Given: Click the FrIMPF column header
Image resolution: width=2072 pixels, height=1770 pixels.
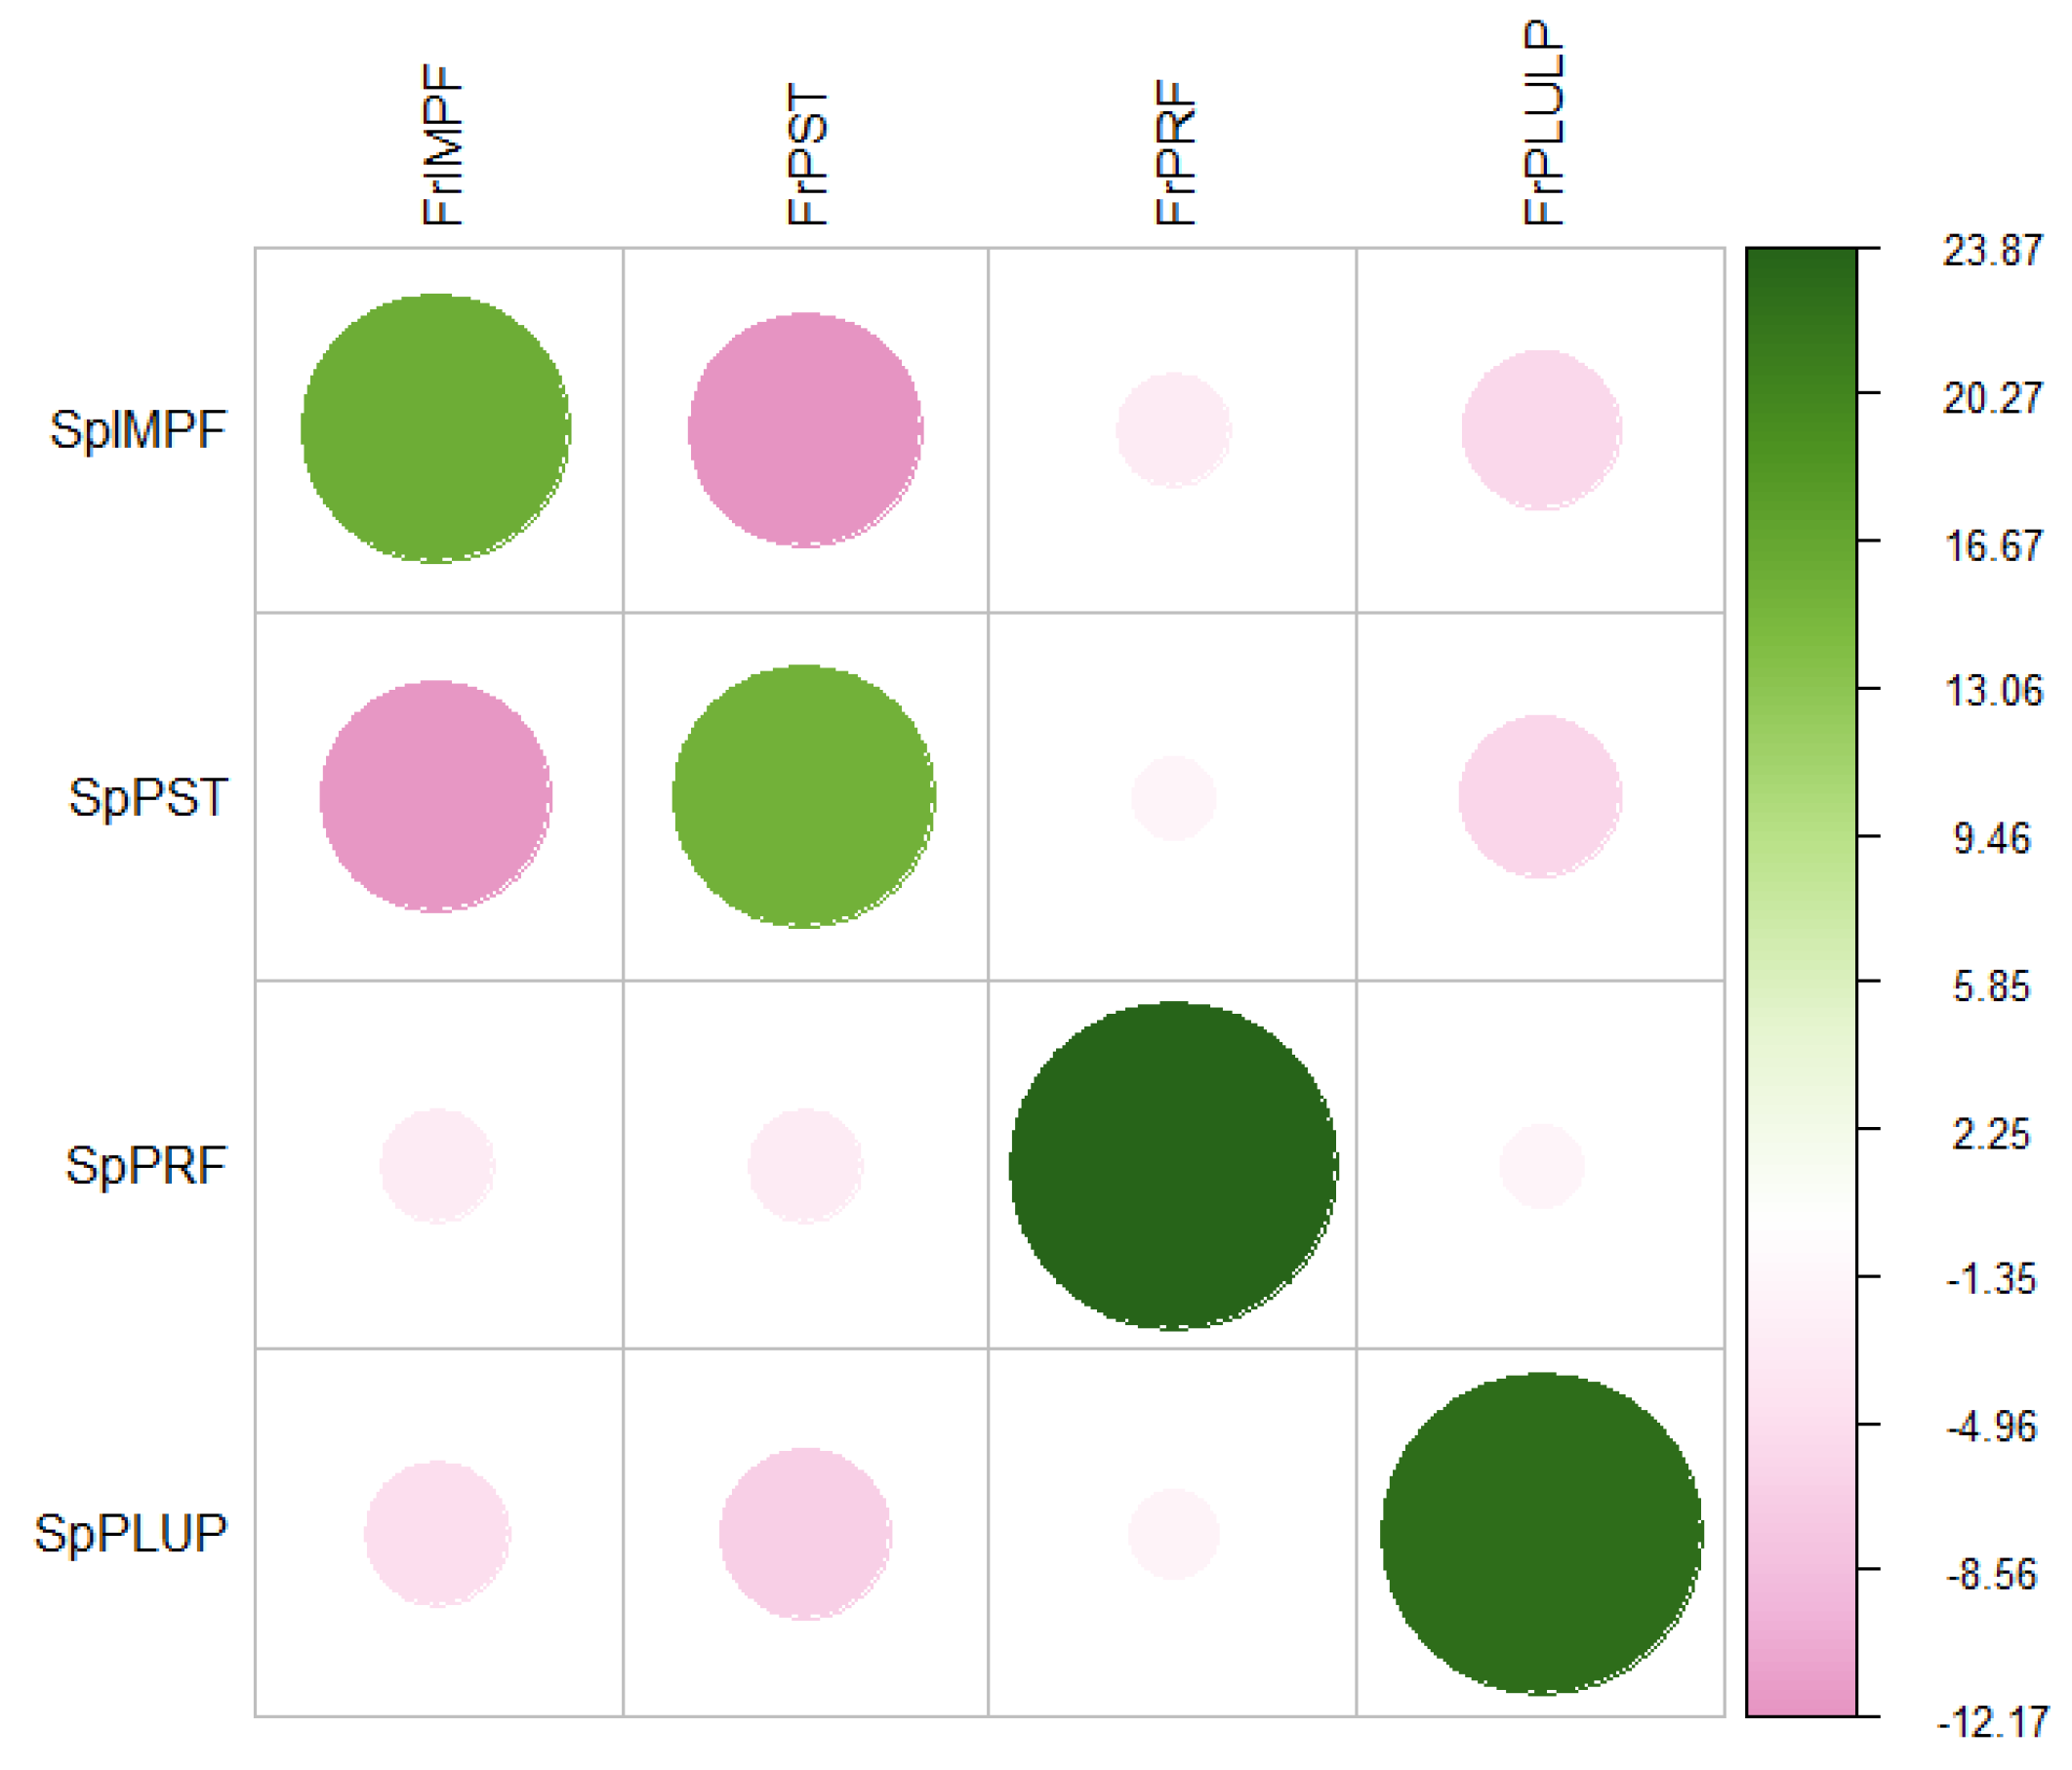Looking at the screenshot, I should [442, 145].
